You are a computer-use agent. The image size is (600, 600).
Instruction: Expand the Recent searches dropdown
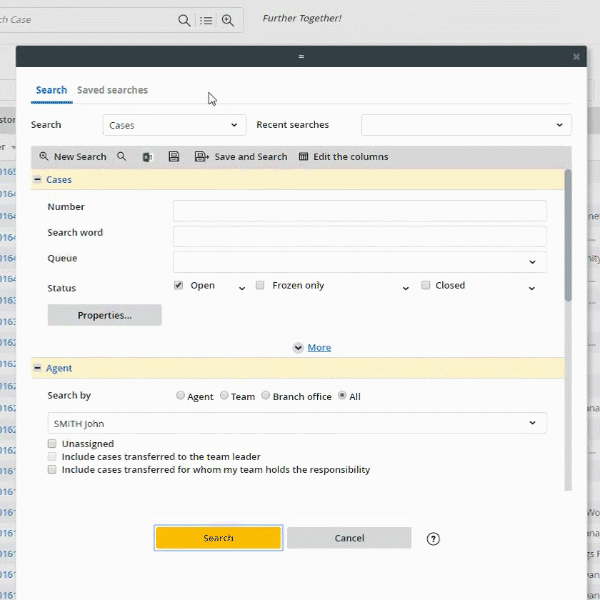pyautogui.click(x=466, y=125)
